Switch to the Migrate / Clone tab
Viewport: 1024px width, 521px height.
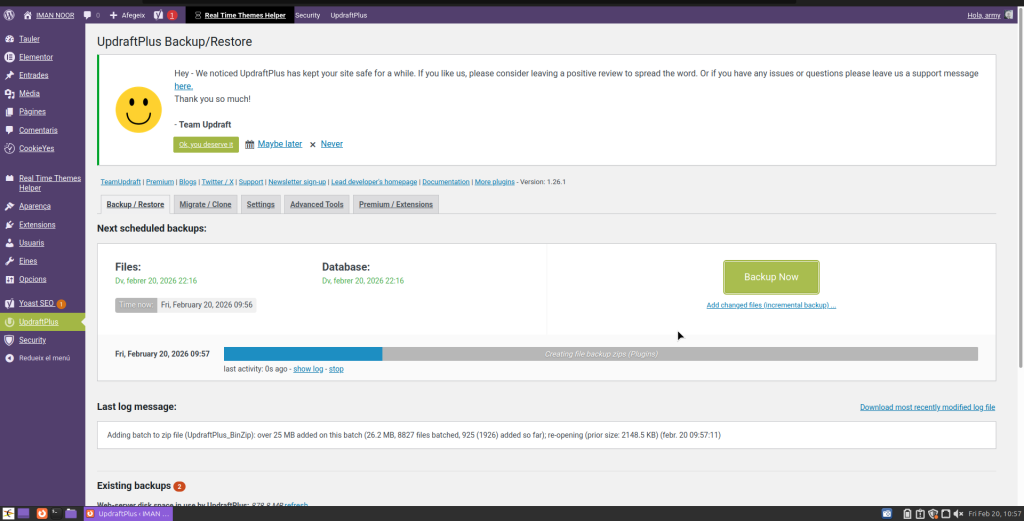(205, 204)
